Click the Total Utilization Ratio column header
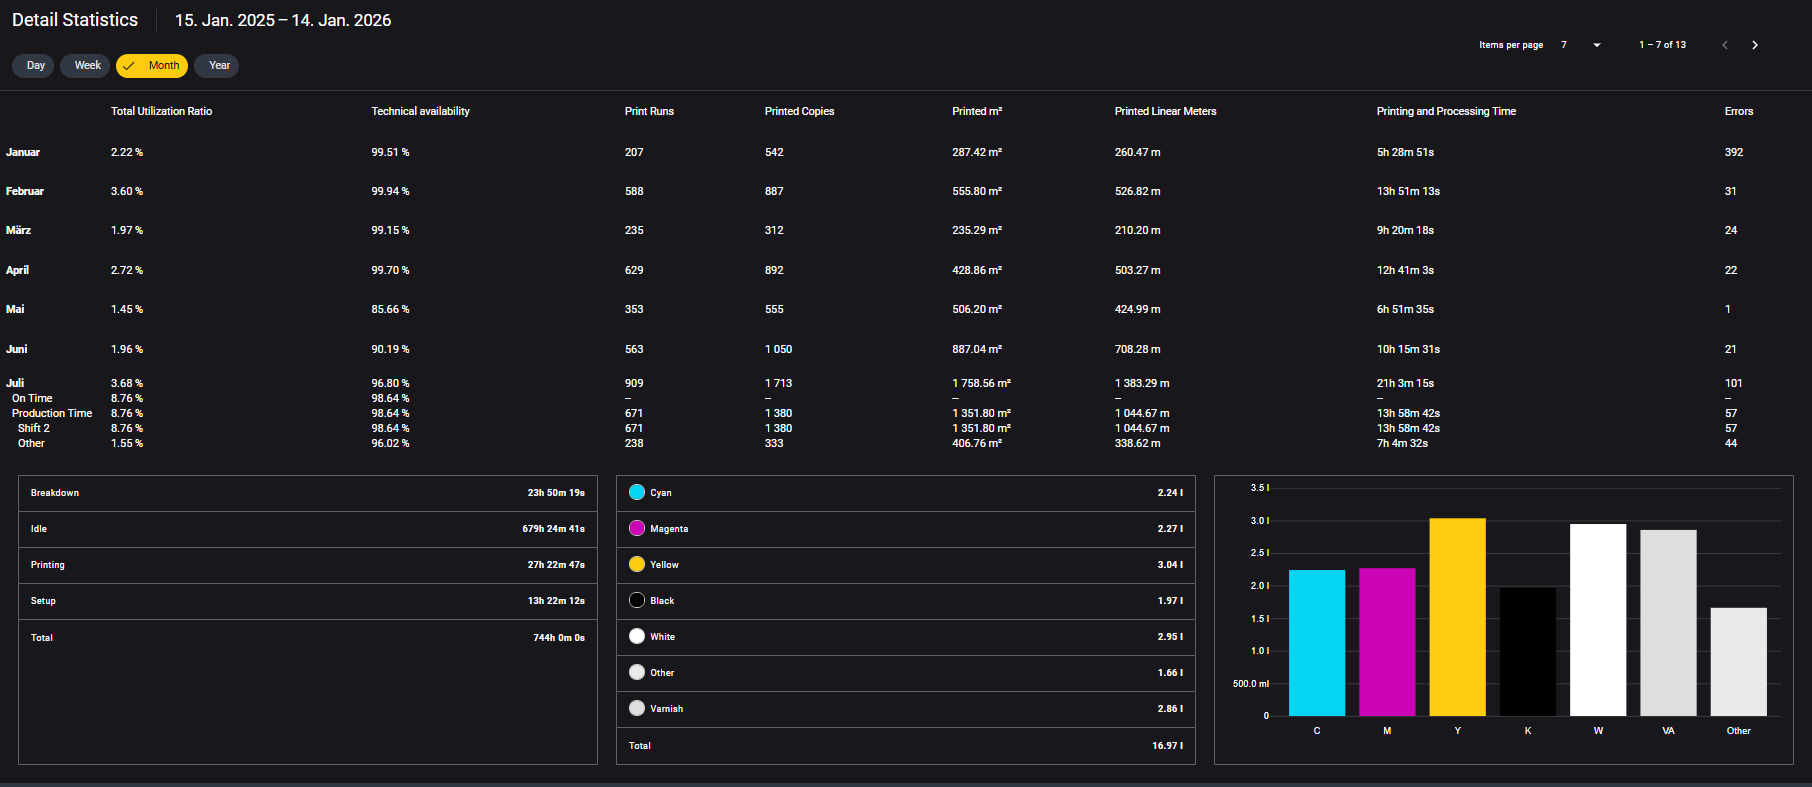Screen dimensions: 1812x787 (161, 111)
